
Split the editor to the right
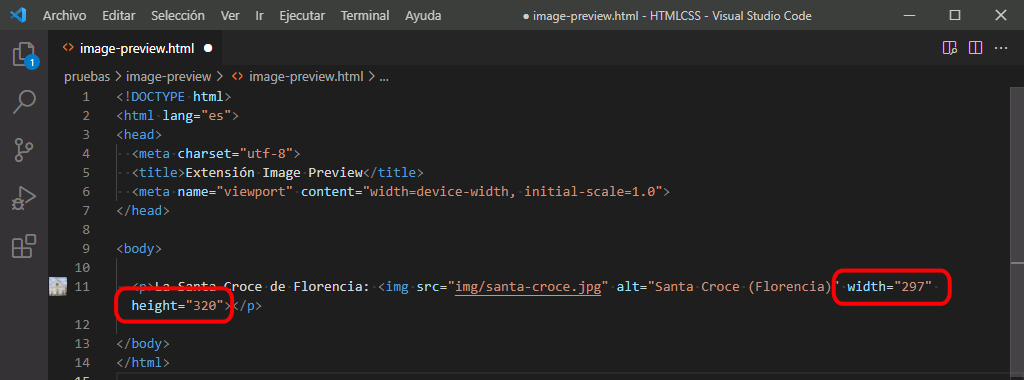coord(975,48)
